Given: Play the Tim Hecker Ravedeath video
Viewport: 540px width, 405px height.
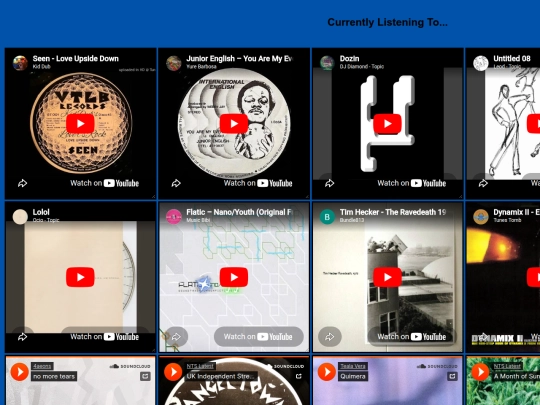Looking at the screenshot, I should coord(387,277).
